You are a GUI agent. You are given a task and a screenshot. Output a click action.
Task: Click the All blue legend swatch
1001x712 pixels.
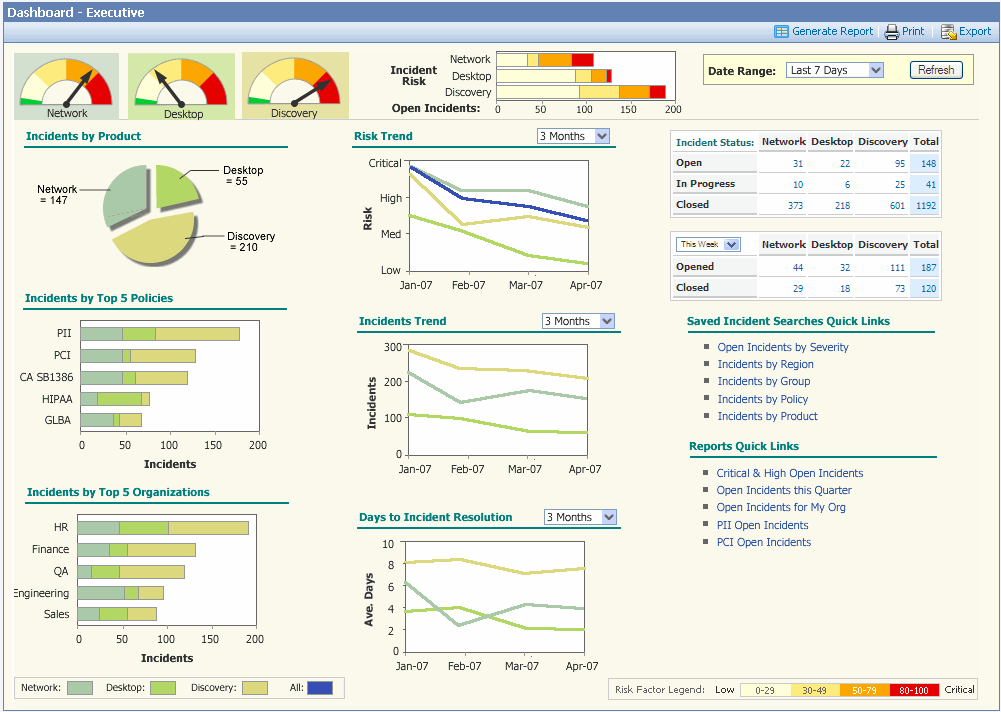point(319,688)
